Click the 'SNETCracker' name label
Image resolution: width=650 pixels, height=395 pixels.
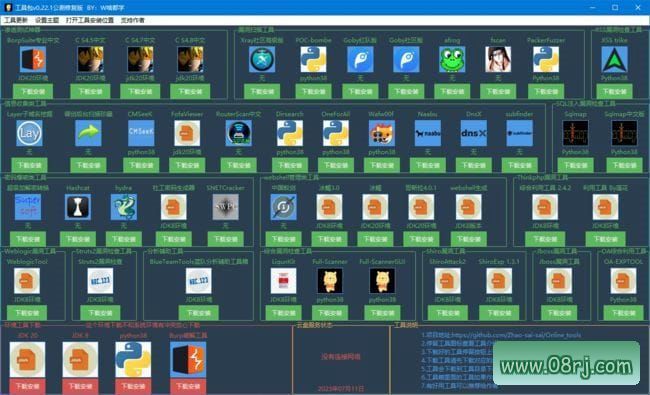point(226,188)
